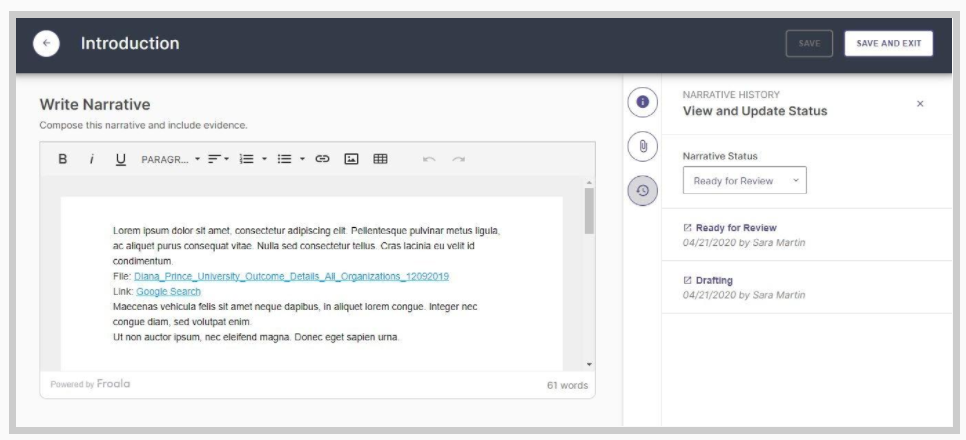Click the insert image icon
Screen dimensions: 966x440
[x=351, y=159]
